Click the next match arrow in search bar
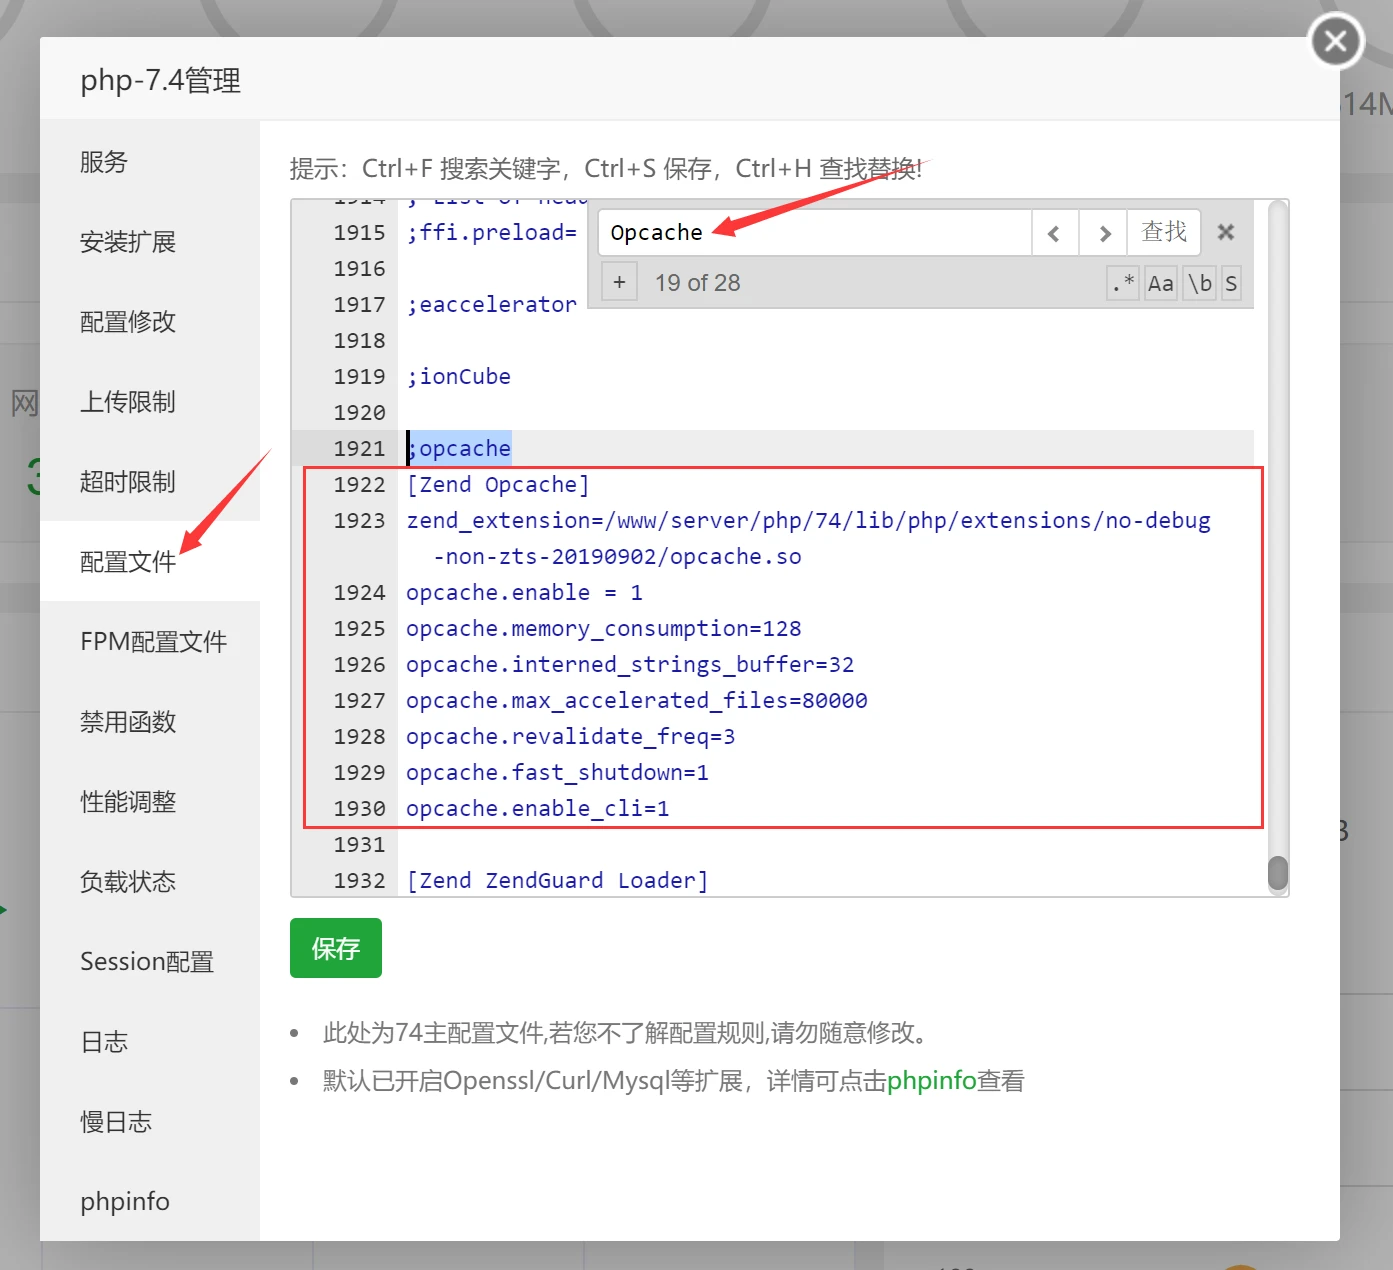 [1102, 232]
